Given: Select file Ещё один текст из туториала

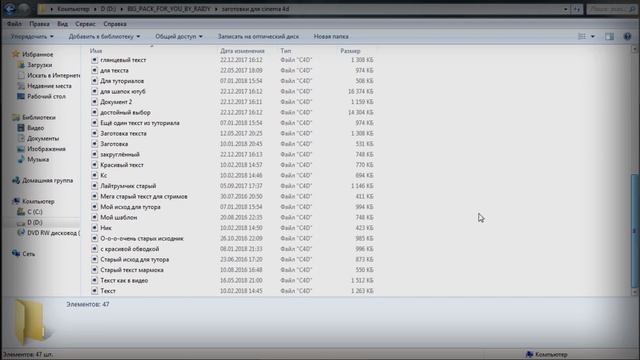Looking at the screenshot, I should click(x=140, y=123).
